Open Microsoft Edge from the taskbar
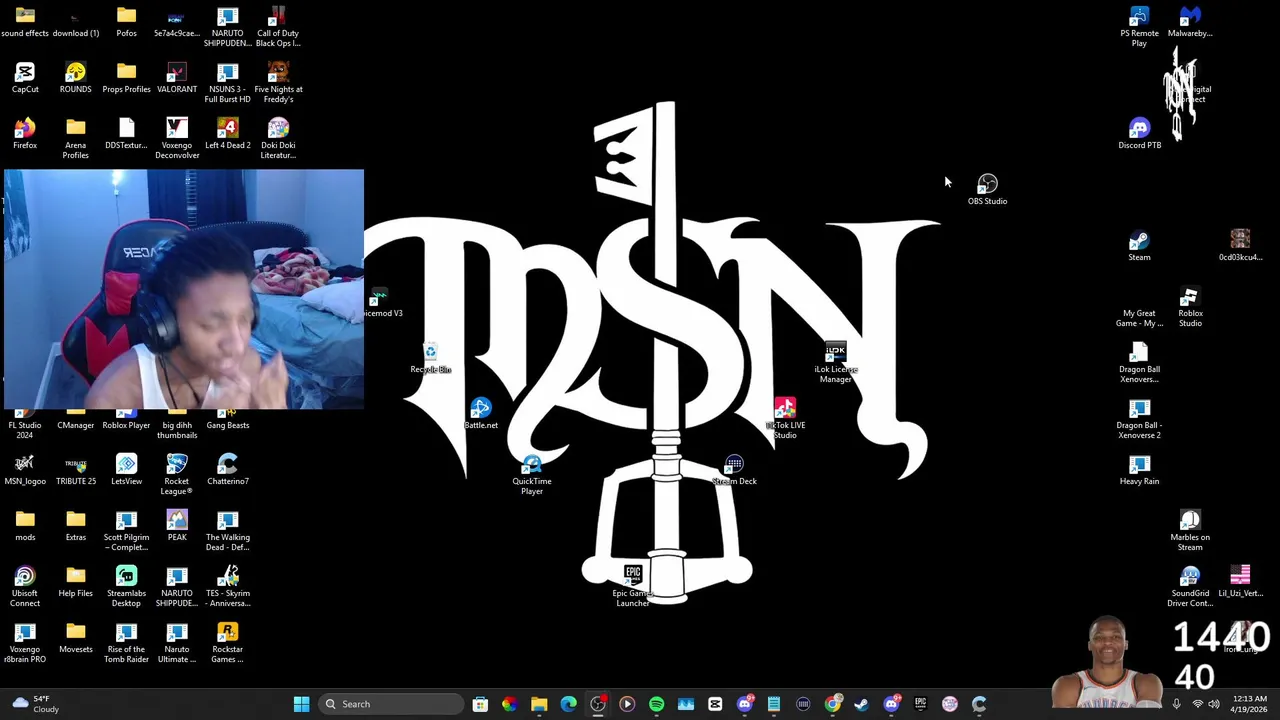Screen dimensions: 1280x720 click(x=568, y=704)
